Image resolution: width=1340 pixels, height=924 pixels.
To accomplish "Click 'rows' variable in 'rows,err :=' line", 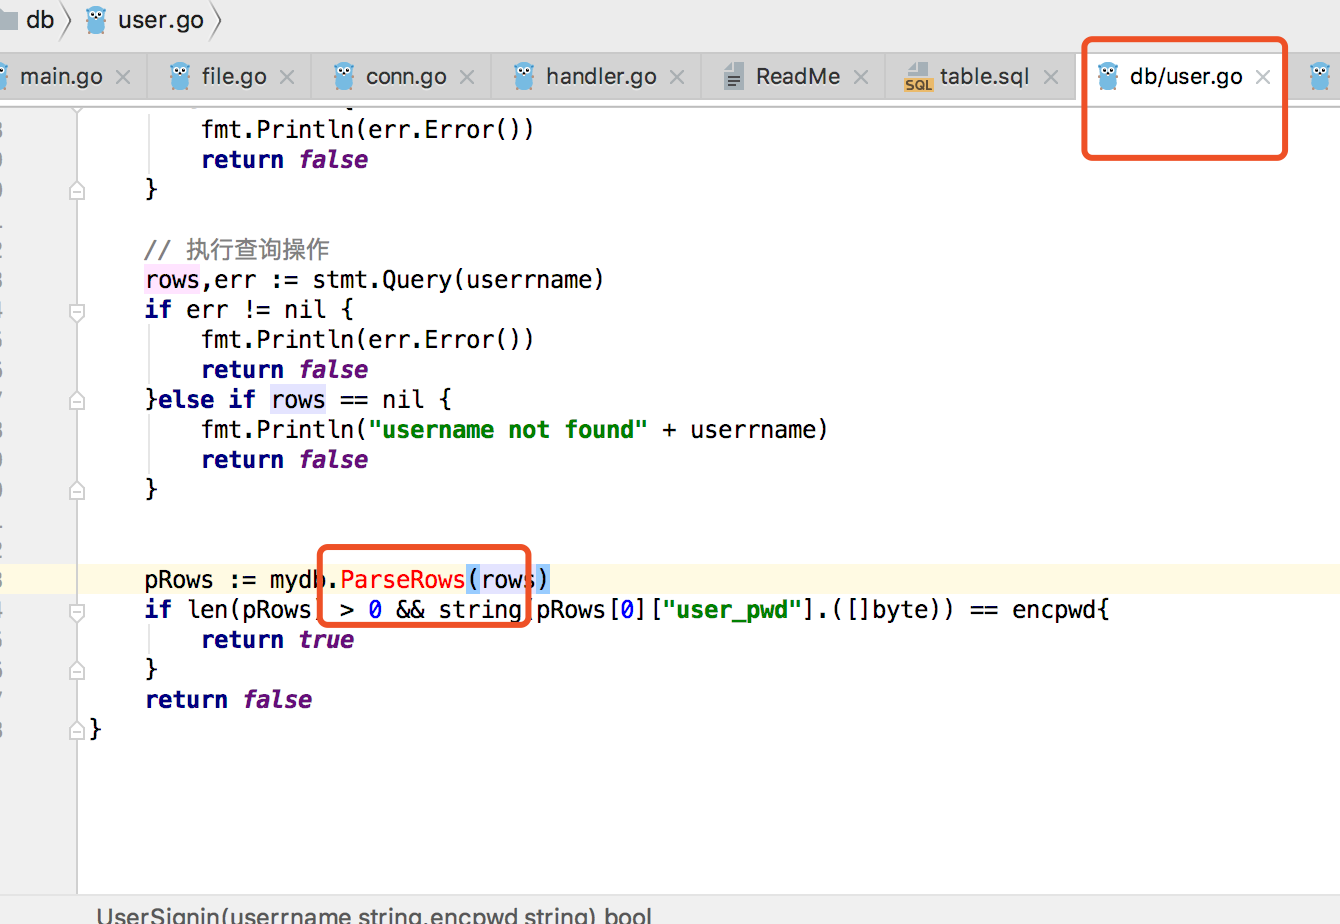I will tap(172, 279).
